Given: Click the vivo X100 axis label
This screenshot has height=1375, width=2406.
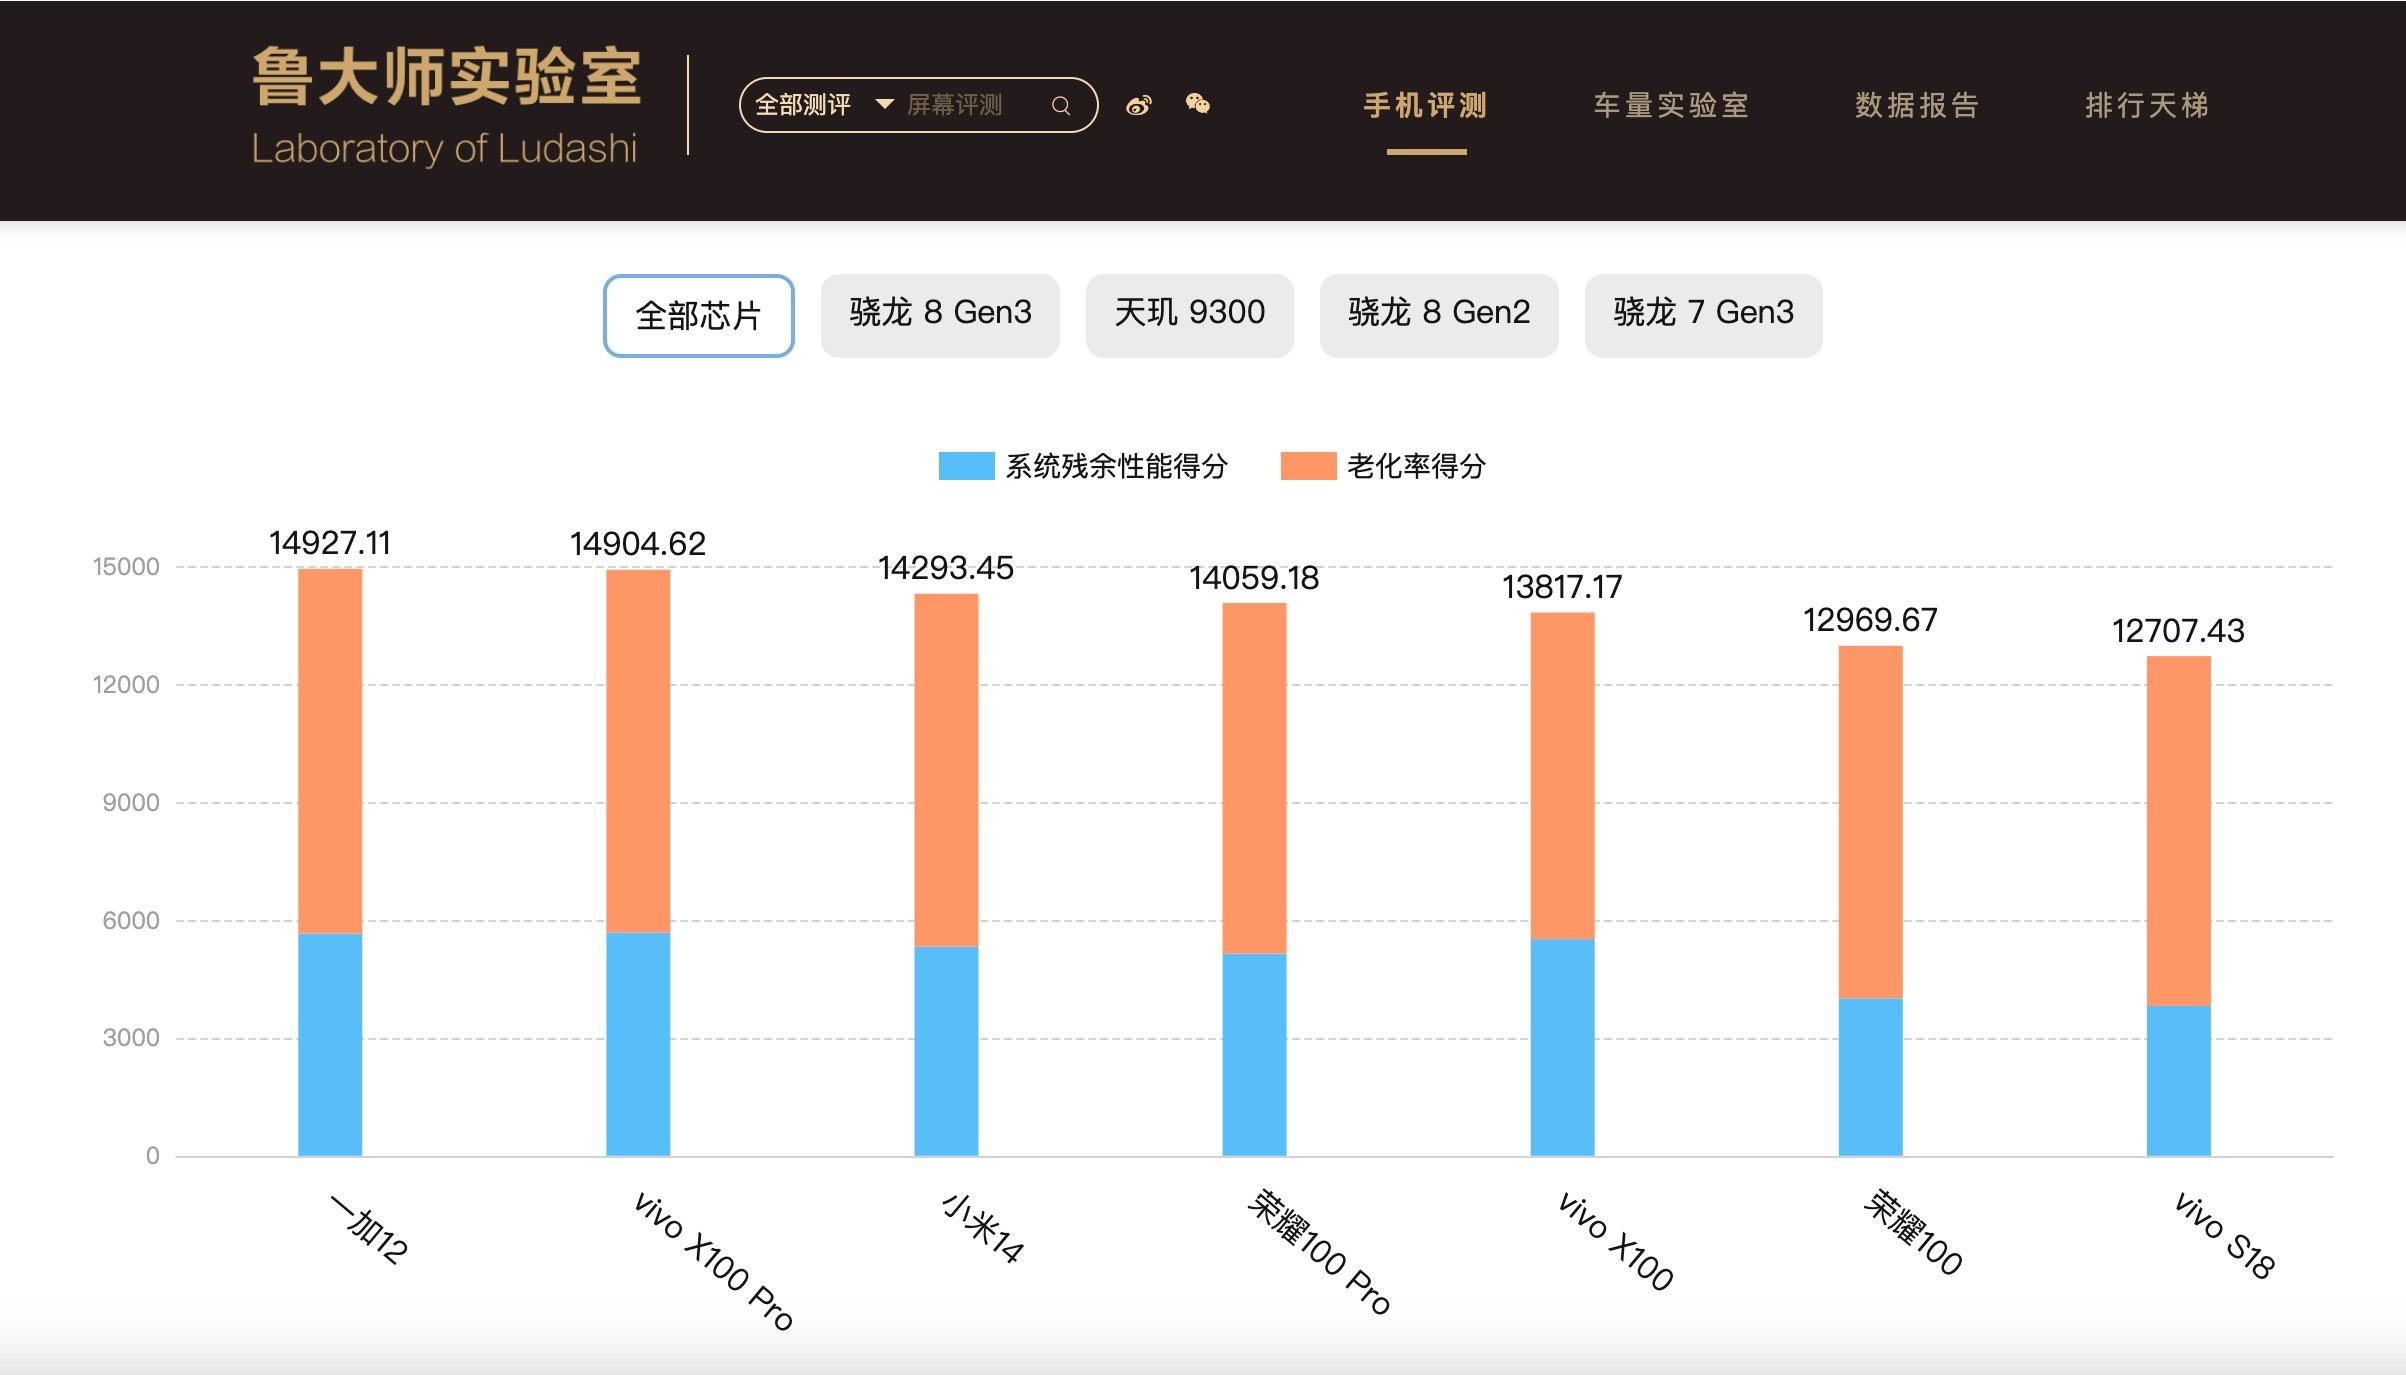Looking at the screenshot, I should click(1615, 1241).
